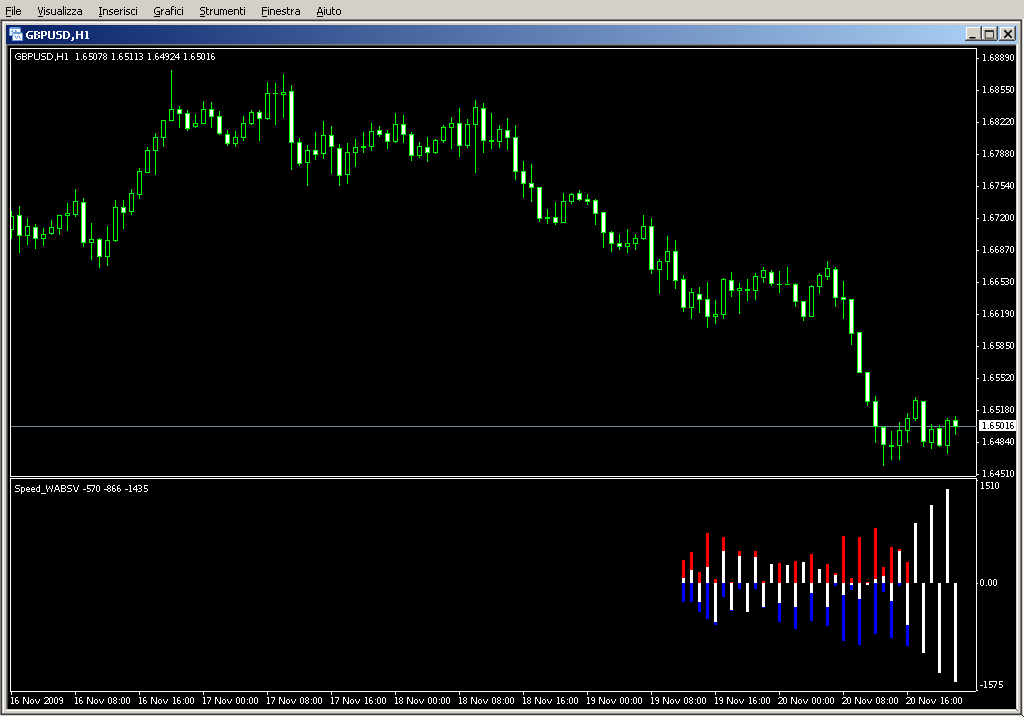Click the GBPUSD,H1 chart window icon
Viewport: 1024px width, 717px height.
16,35
